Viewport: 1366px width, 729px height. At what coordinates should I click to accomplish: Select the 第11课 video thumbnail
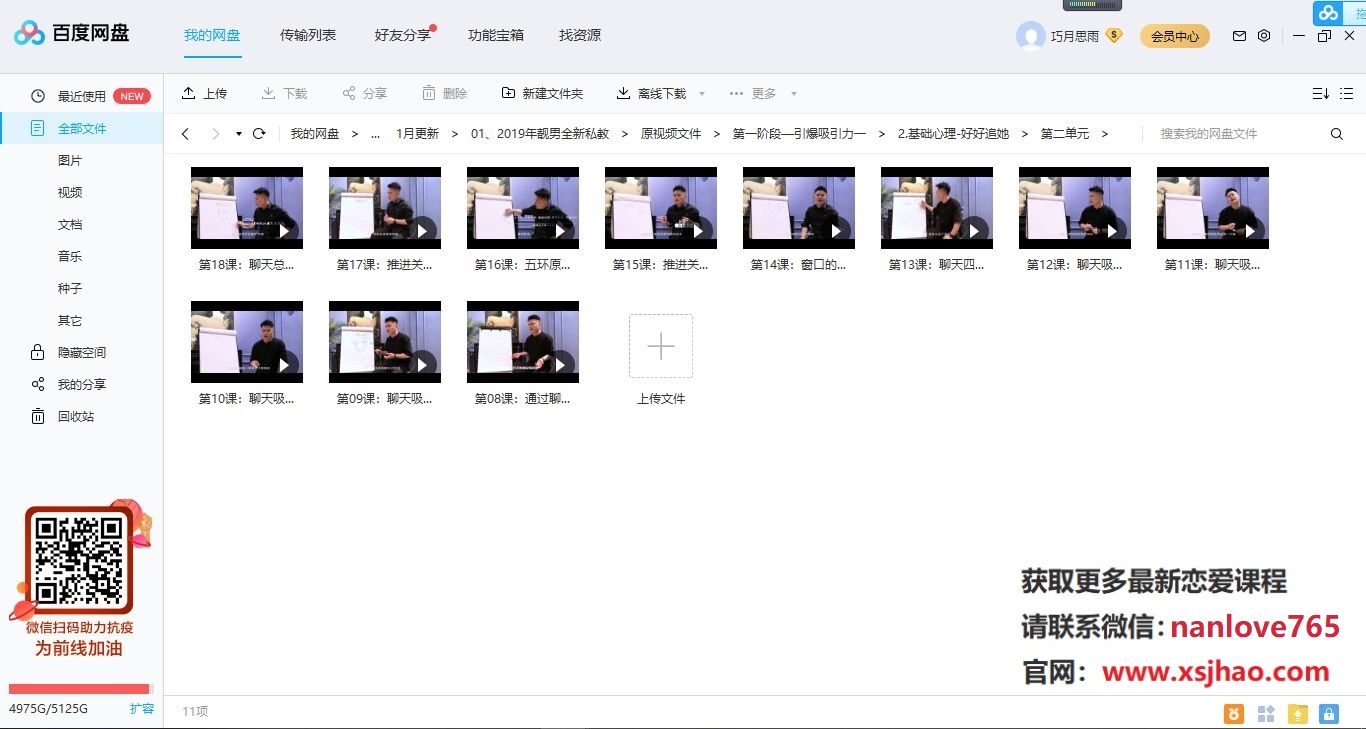click(1213, 208)
